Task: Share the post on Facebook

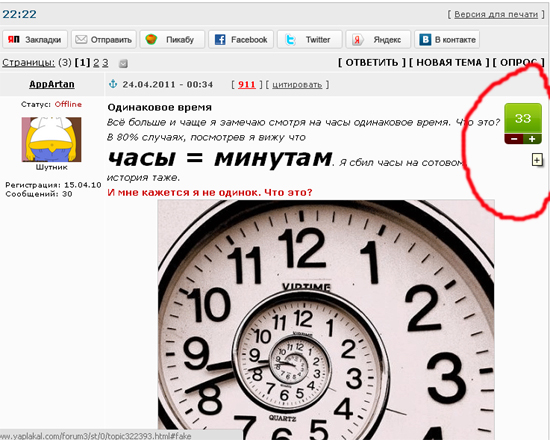Action: [241, 39]
